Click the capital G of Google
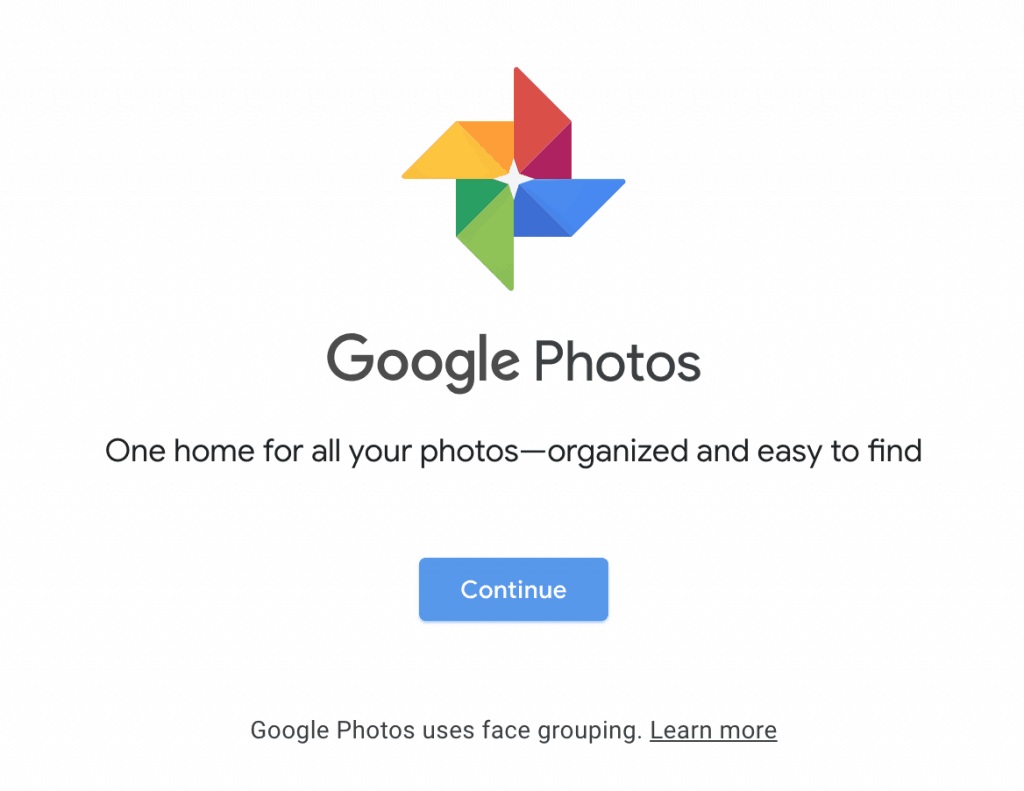Screen dimensions: 1024x791 pos(350,357)
